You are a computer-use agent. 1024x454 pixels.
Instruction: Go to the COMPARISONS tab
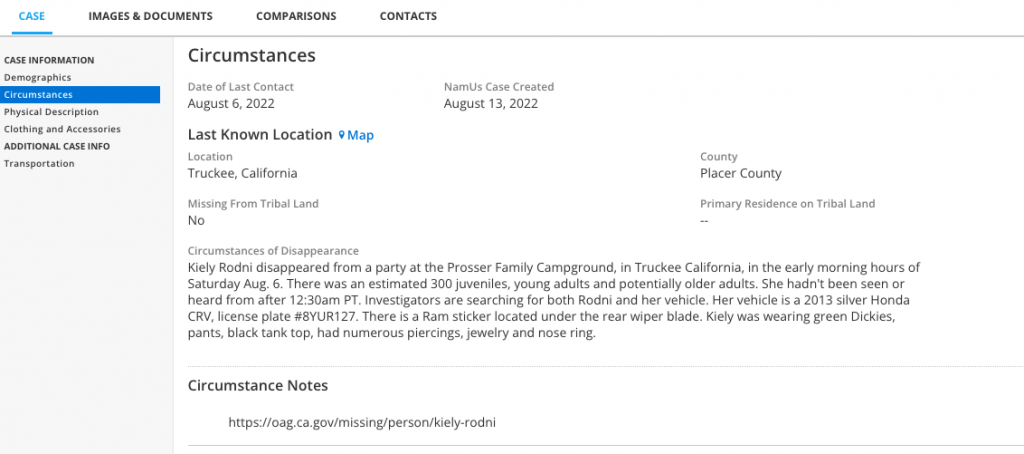click(x=296, y=16)
